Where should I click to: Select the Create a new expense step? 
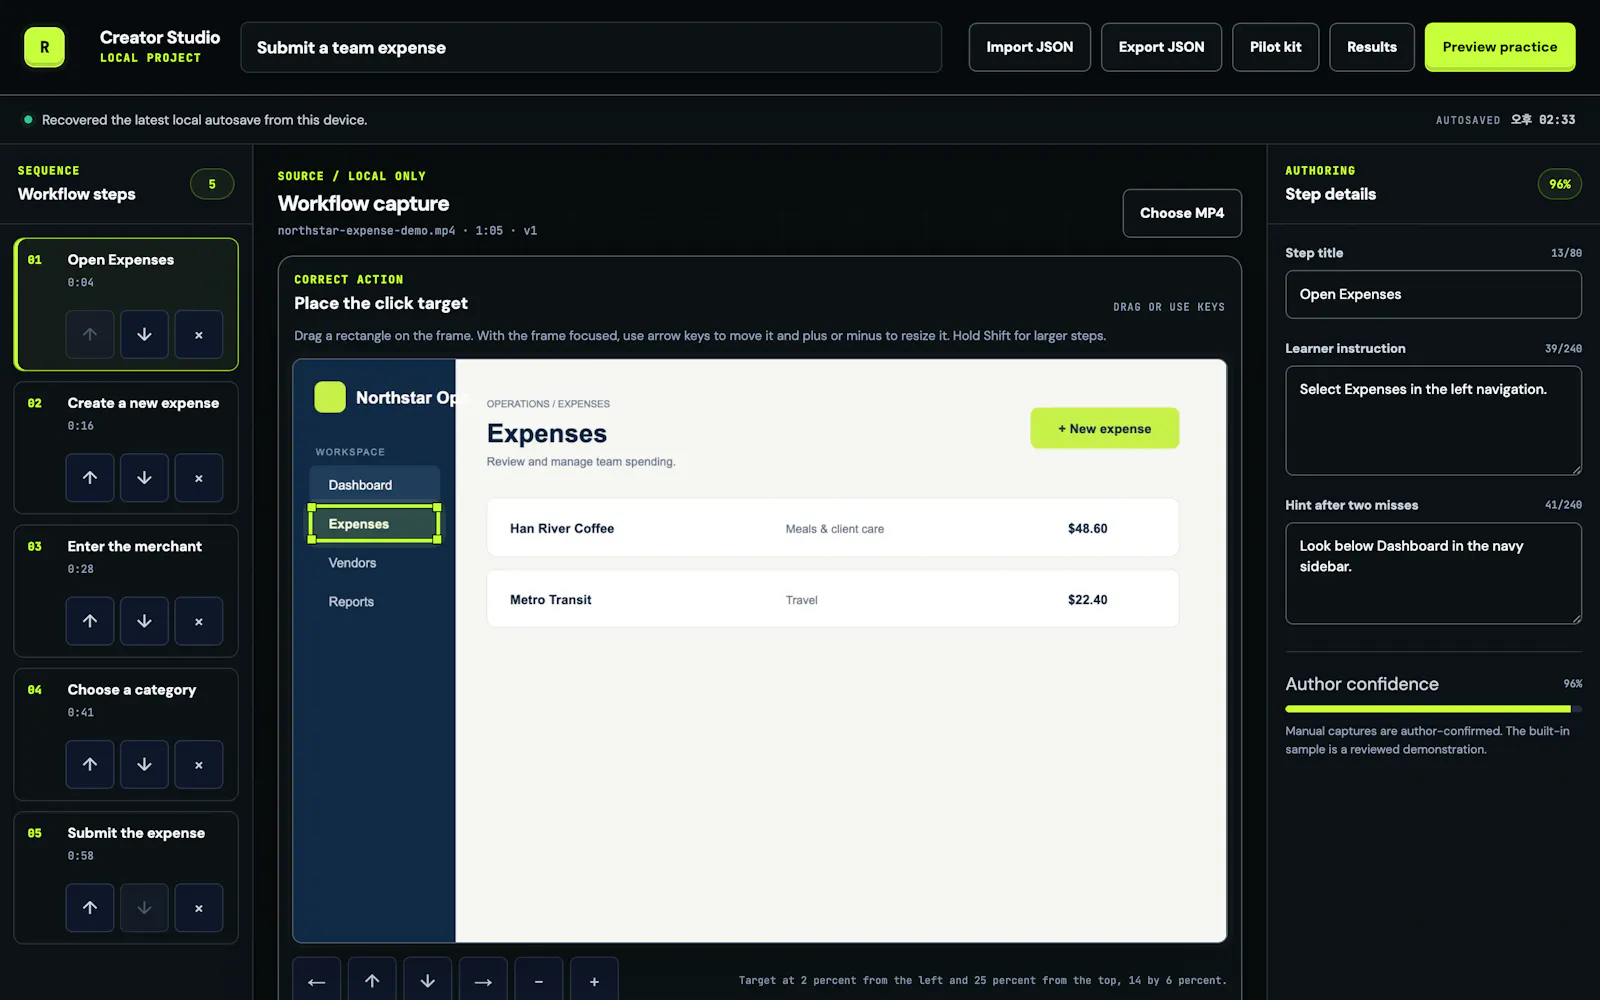tap(126, 447)
